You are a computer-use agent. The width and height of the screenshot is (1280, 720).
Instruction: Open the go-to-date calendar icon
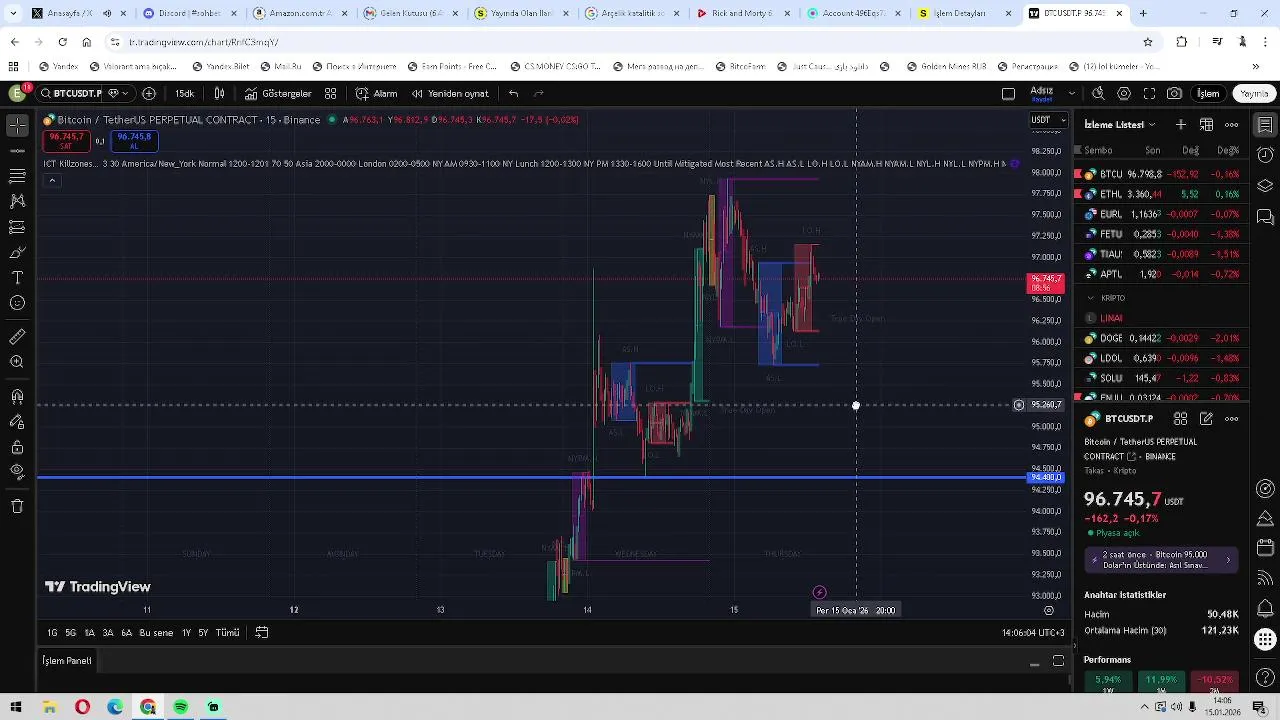click(x=262, y=632)
